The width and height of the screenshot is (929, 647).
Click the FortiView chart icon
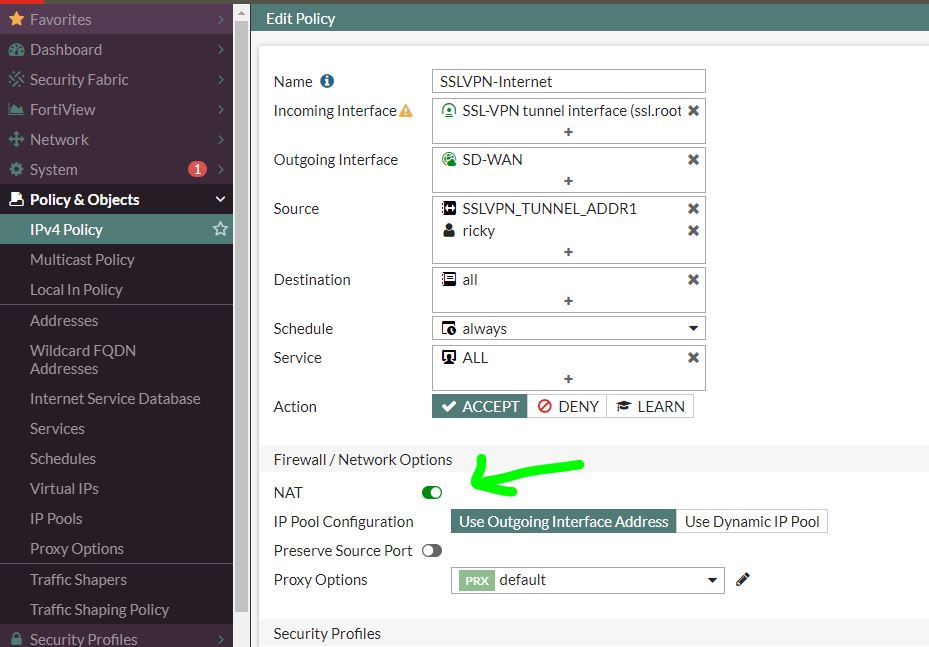[17, 110]
